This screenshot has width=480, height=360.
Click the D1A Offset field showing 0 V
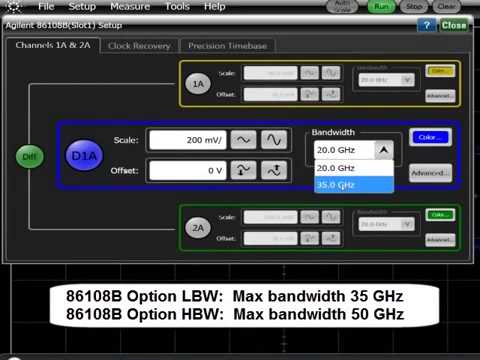click(188, 171)
